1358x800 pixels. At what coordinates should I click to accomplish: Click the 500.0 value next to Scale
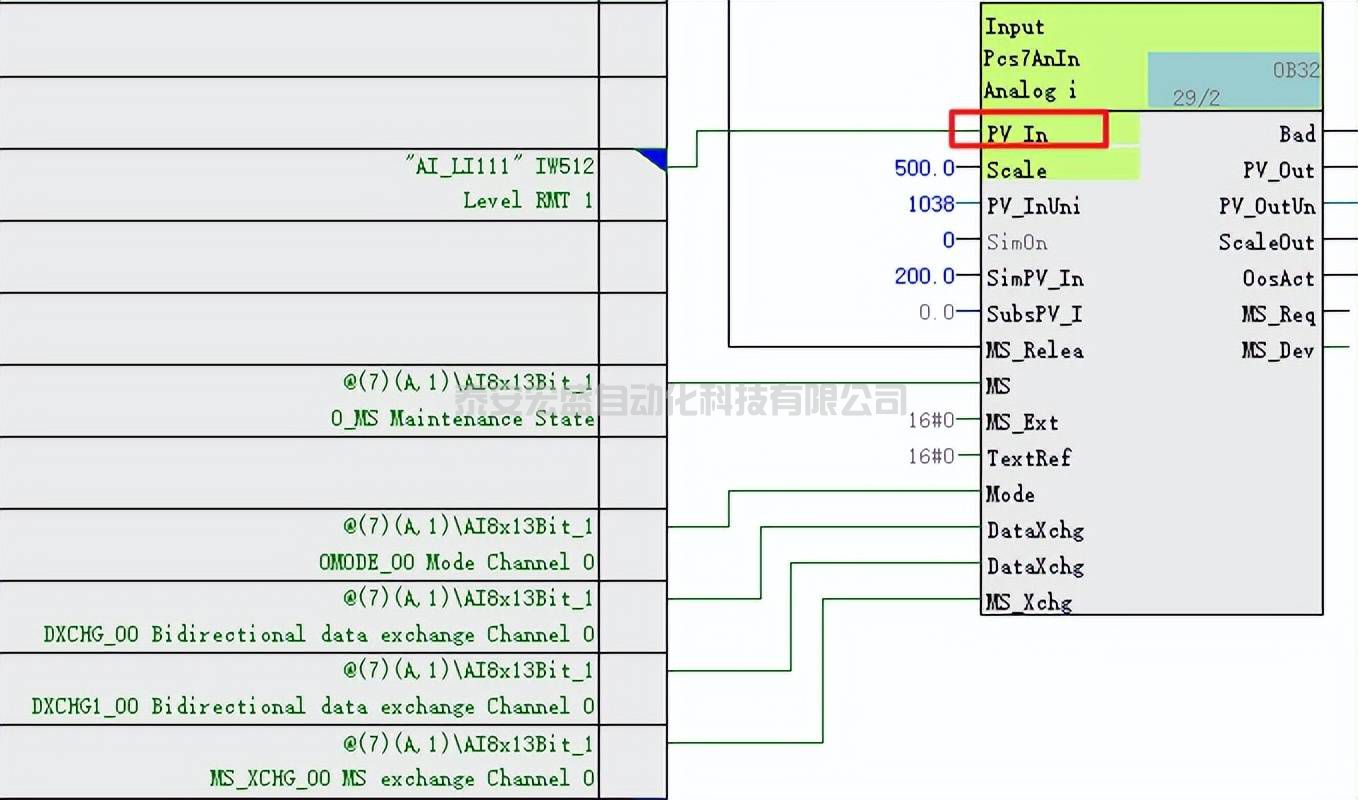[x=924, y=169]
